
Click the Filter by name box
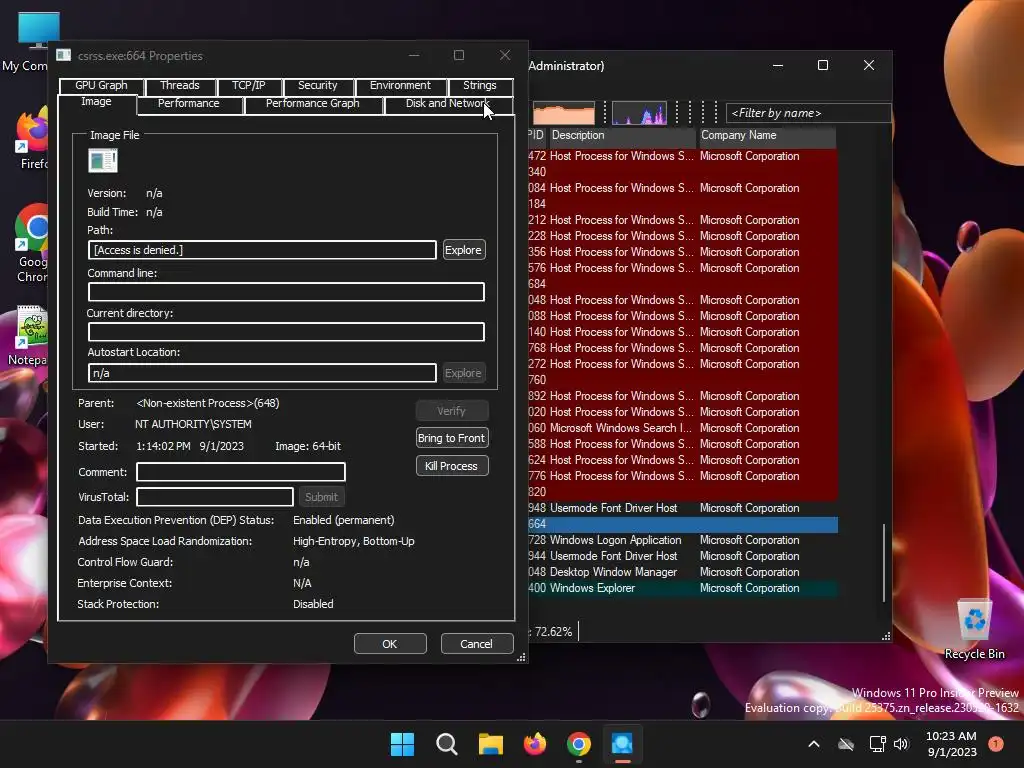(x=808, y=113)
